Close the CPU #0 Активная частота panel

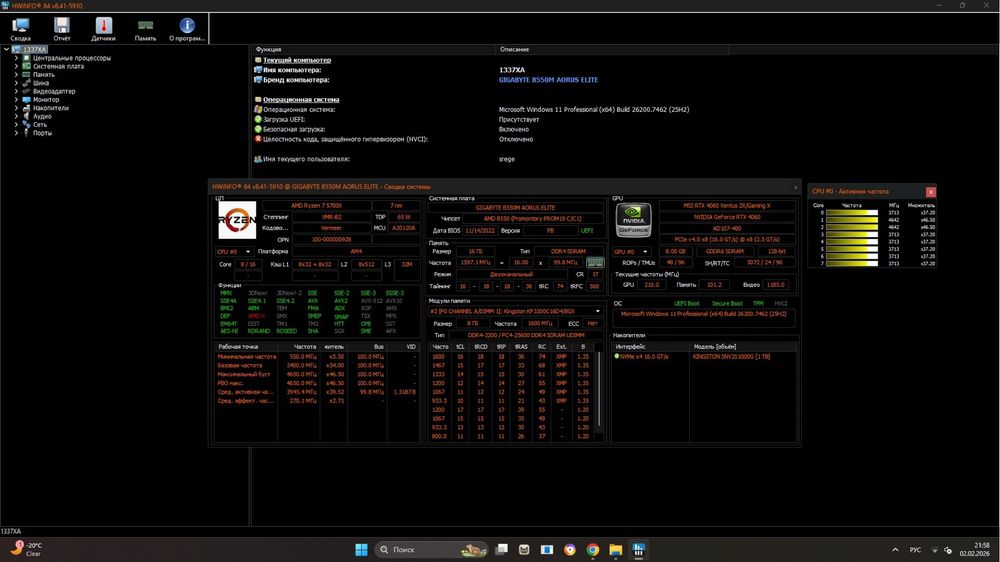coord(930,191)
